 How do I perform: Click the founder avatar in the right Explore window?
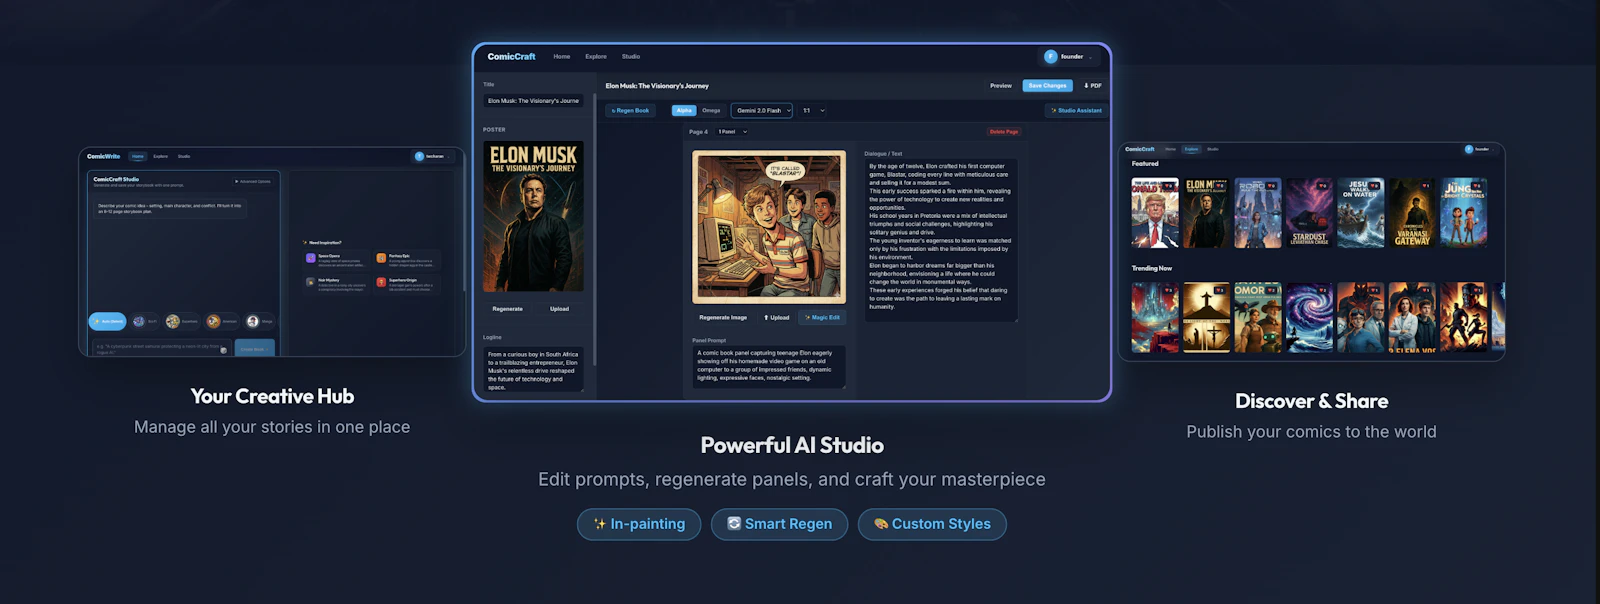click(1469, 149)
